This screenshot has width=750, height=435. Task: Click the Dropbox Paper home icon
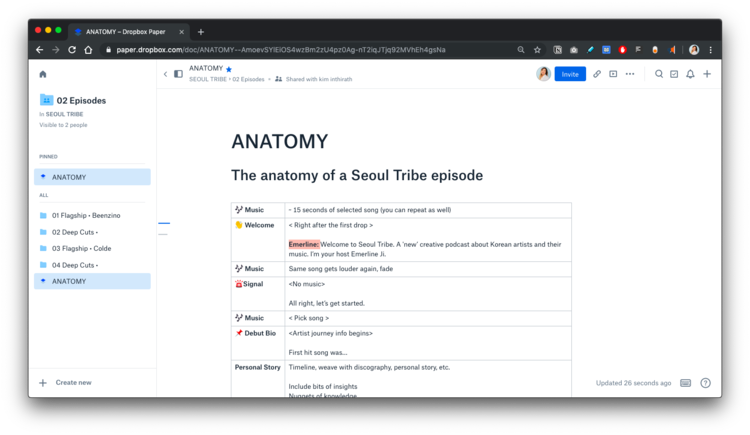43,74
